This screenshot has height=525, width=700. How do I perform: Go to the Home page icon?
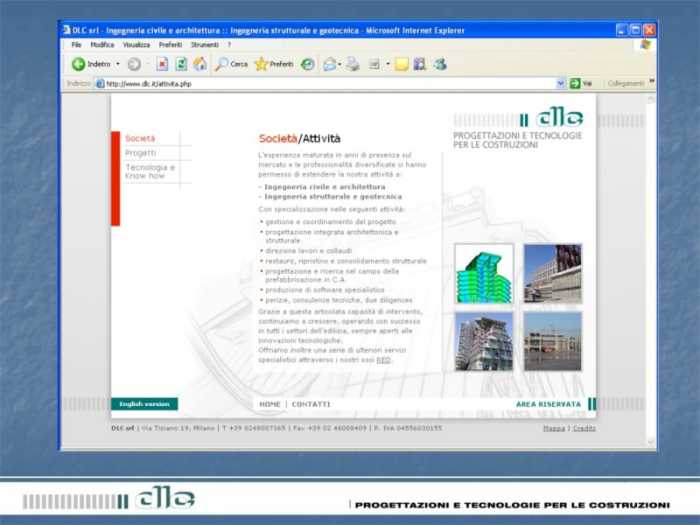click(x=200, y=64)
